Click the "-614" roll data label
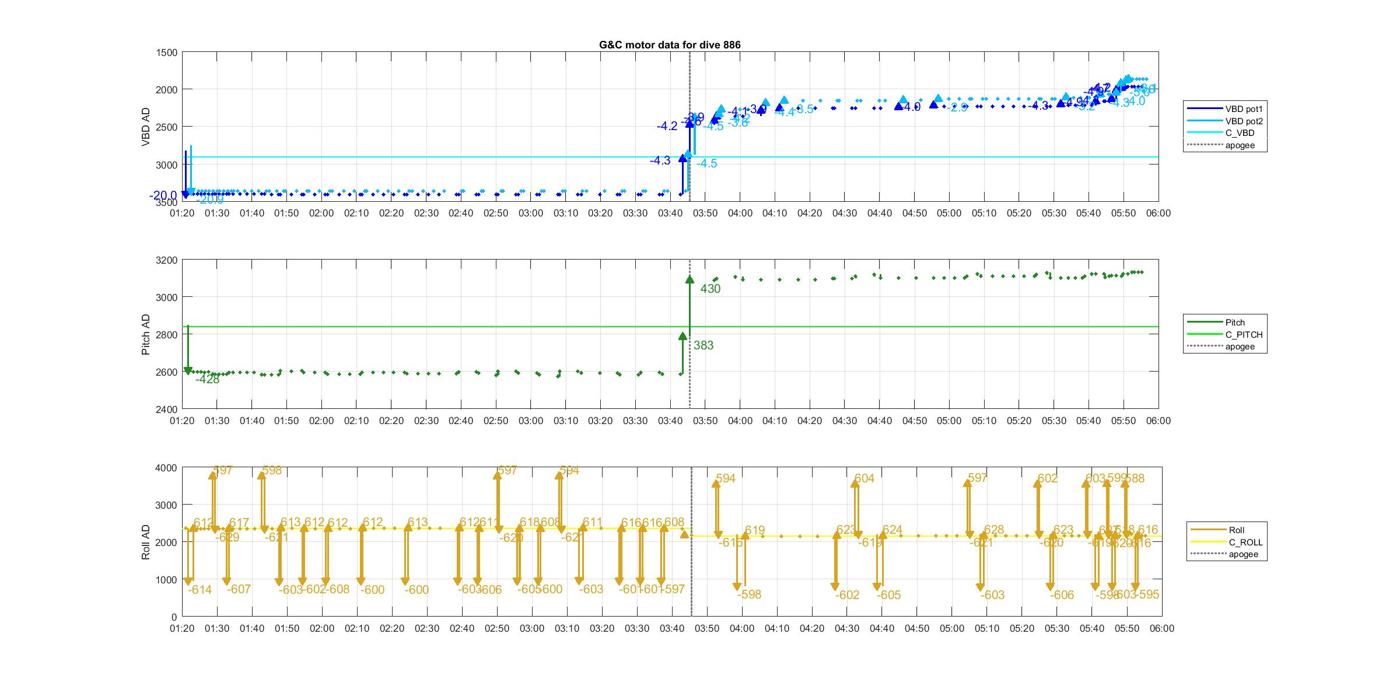The image size is (1400, 693). coord(200,590)
